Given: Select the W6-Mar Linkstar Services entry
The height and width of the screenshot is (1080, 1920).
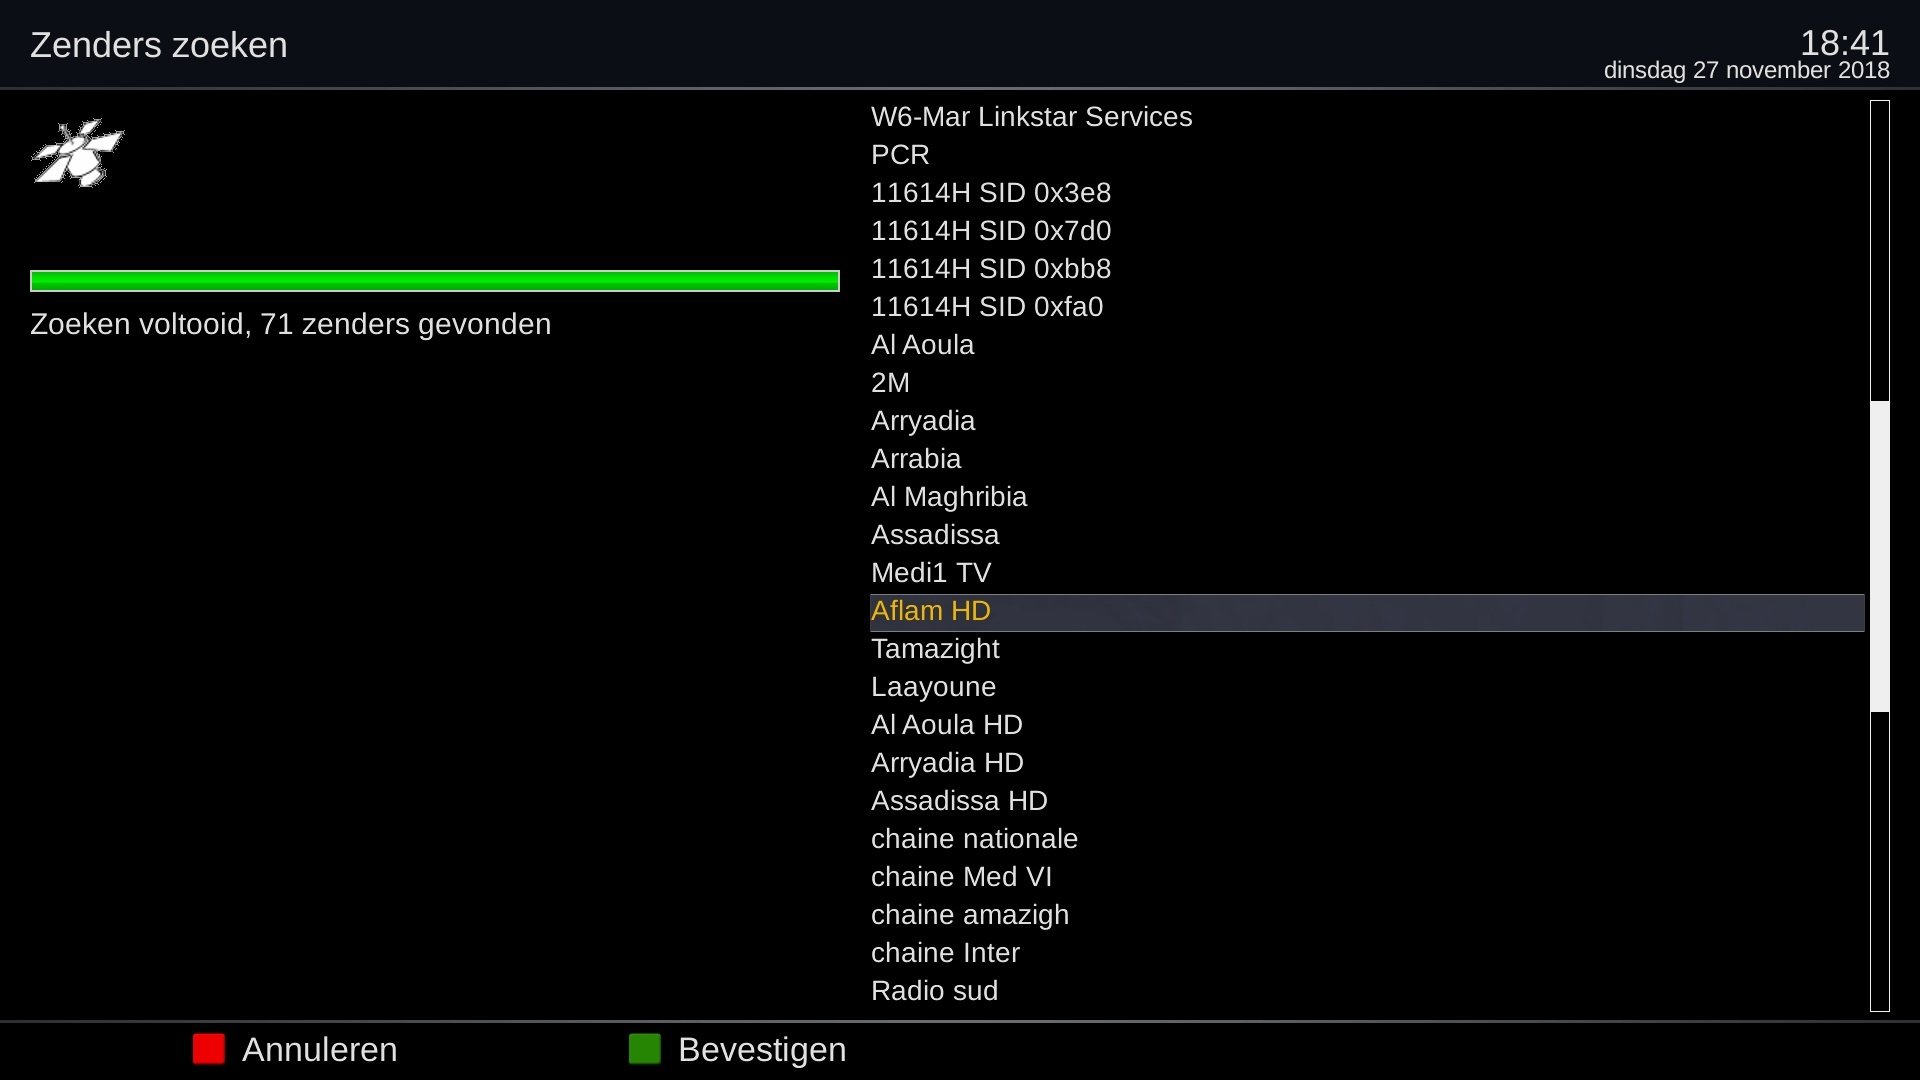Looking at the screenshot, I should 1032,117.
